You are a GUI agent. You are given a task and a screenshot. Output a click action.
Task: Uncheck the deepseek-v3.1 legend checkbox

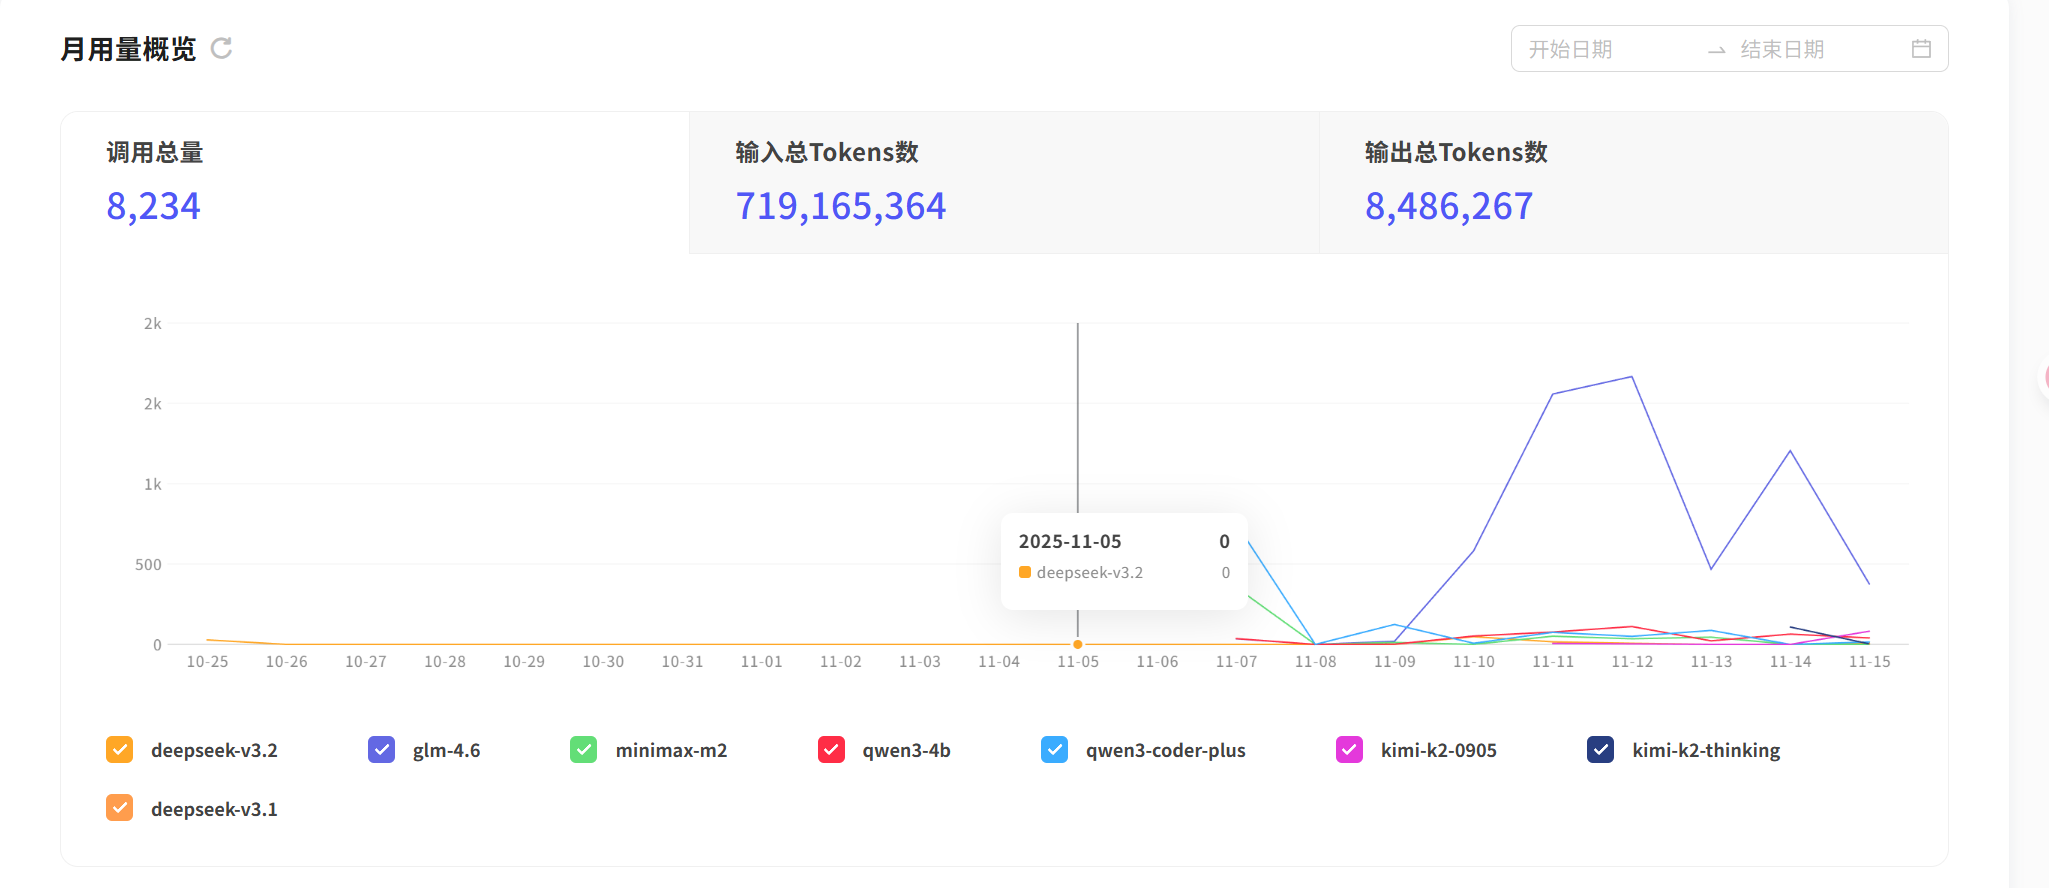pos(119,808)
